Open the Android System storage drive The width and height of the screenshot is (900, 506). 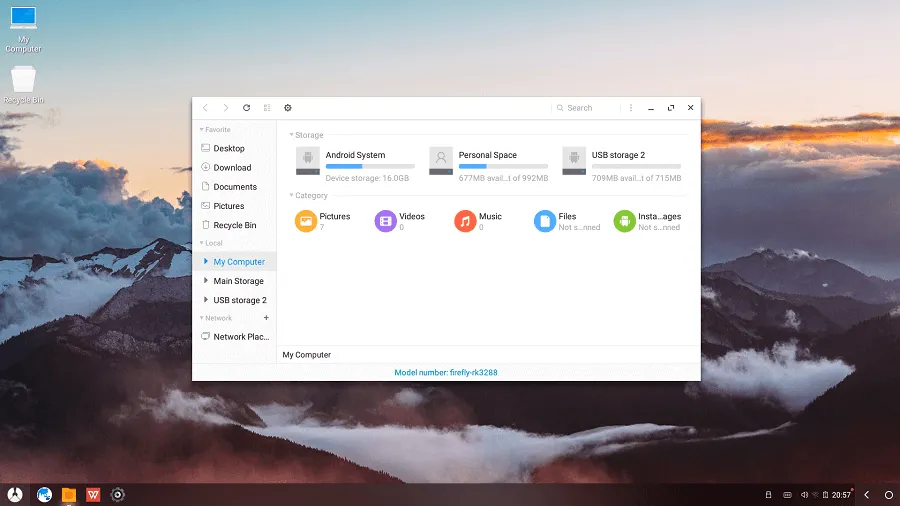pyautogui.click(x=308, y=160)
